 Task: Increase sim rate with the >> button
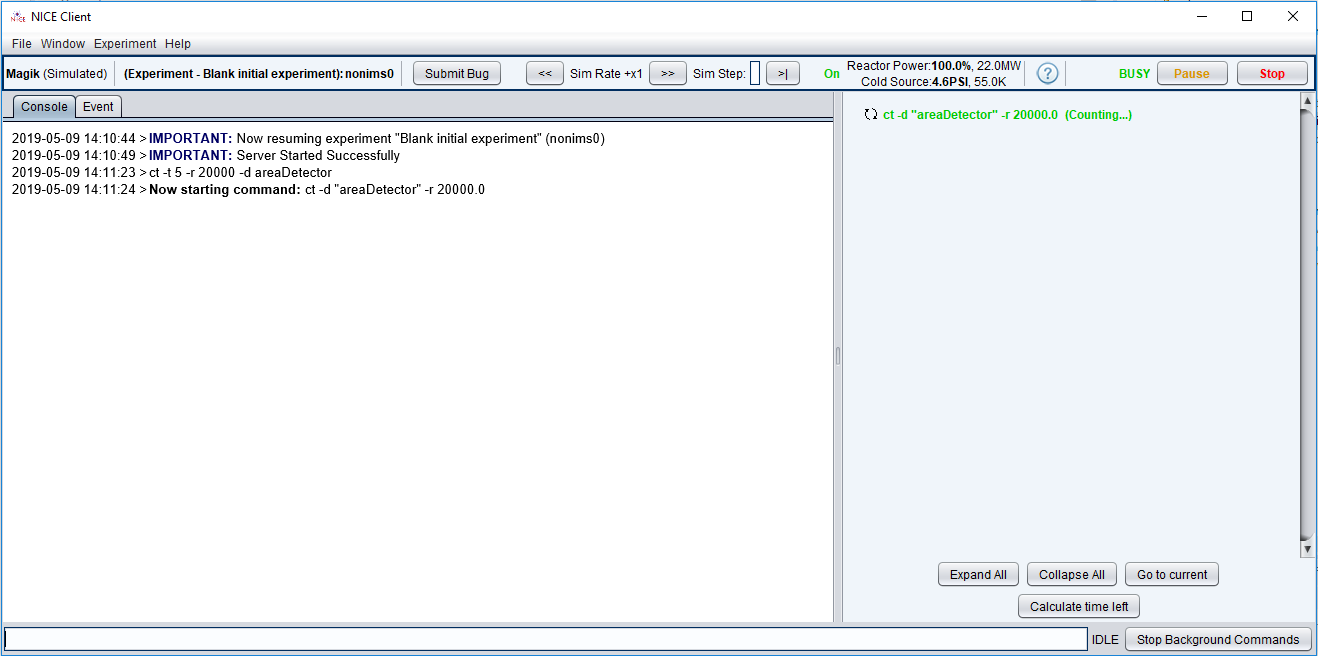tap(667, 74)
